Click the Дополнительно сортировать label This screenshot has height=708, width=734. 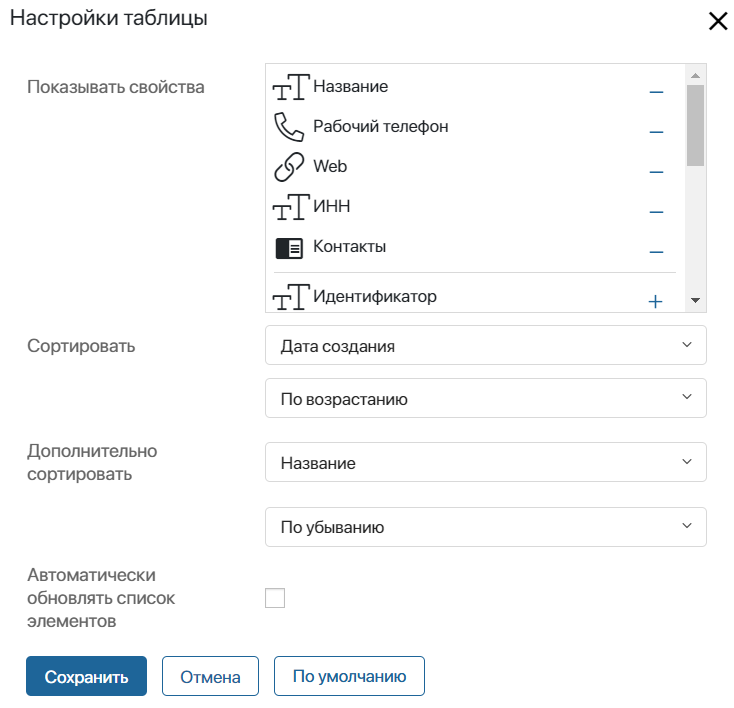[x=92, y=463]
